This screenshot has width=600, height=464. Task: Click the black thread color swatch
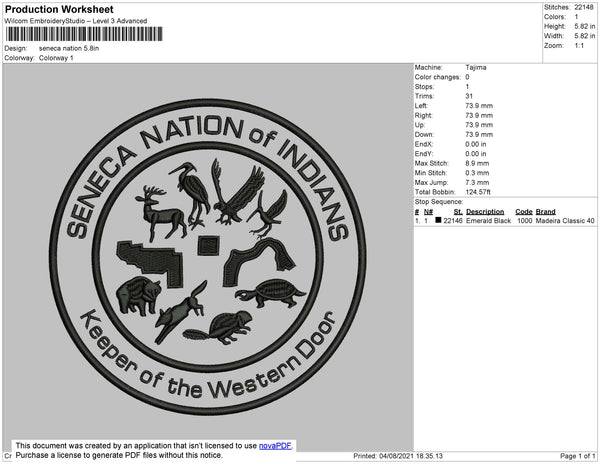[x=438, y=220]
